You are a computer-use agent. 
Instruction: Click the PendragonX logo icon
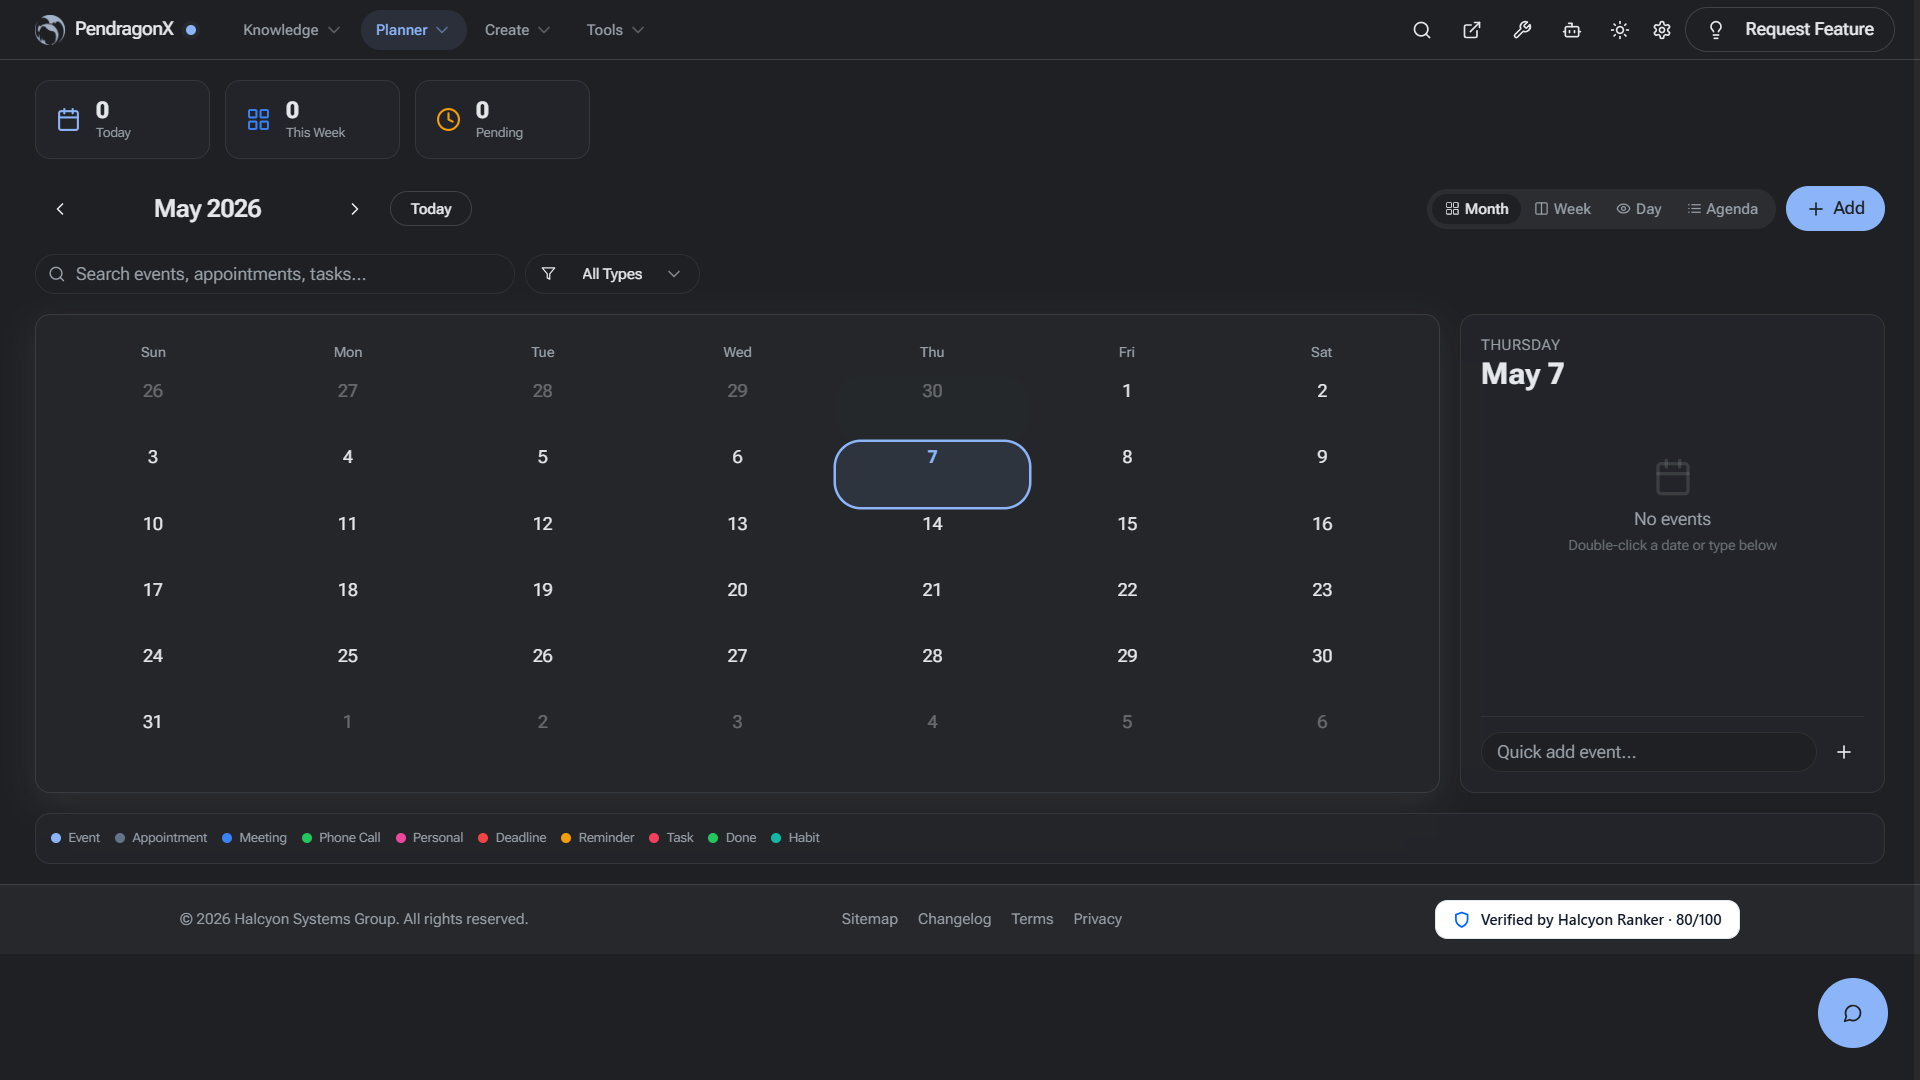point(50,30)
